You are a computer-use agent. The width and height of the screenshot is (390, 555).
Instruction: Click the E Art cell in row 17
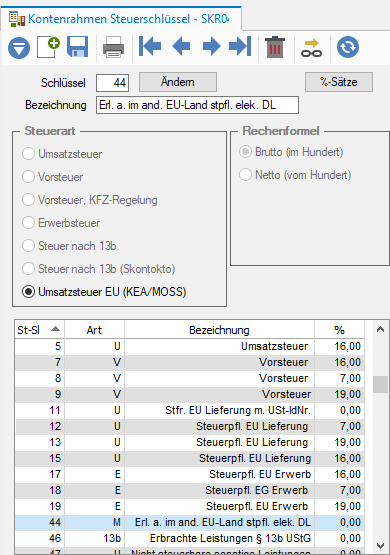[x=94, y=474]
